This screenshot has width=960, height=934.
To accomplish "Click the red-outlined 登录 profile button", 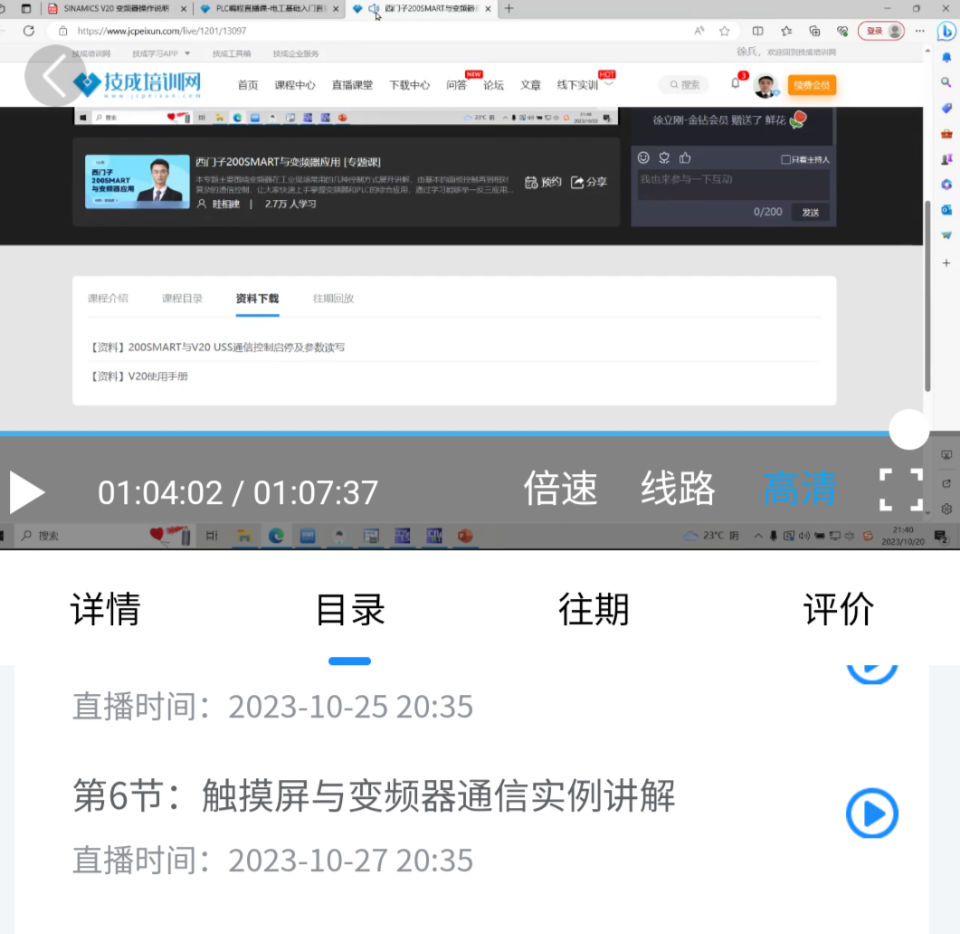I will click(881, 31).
